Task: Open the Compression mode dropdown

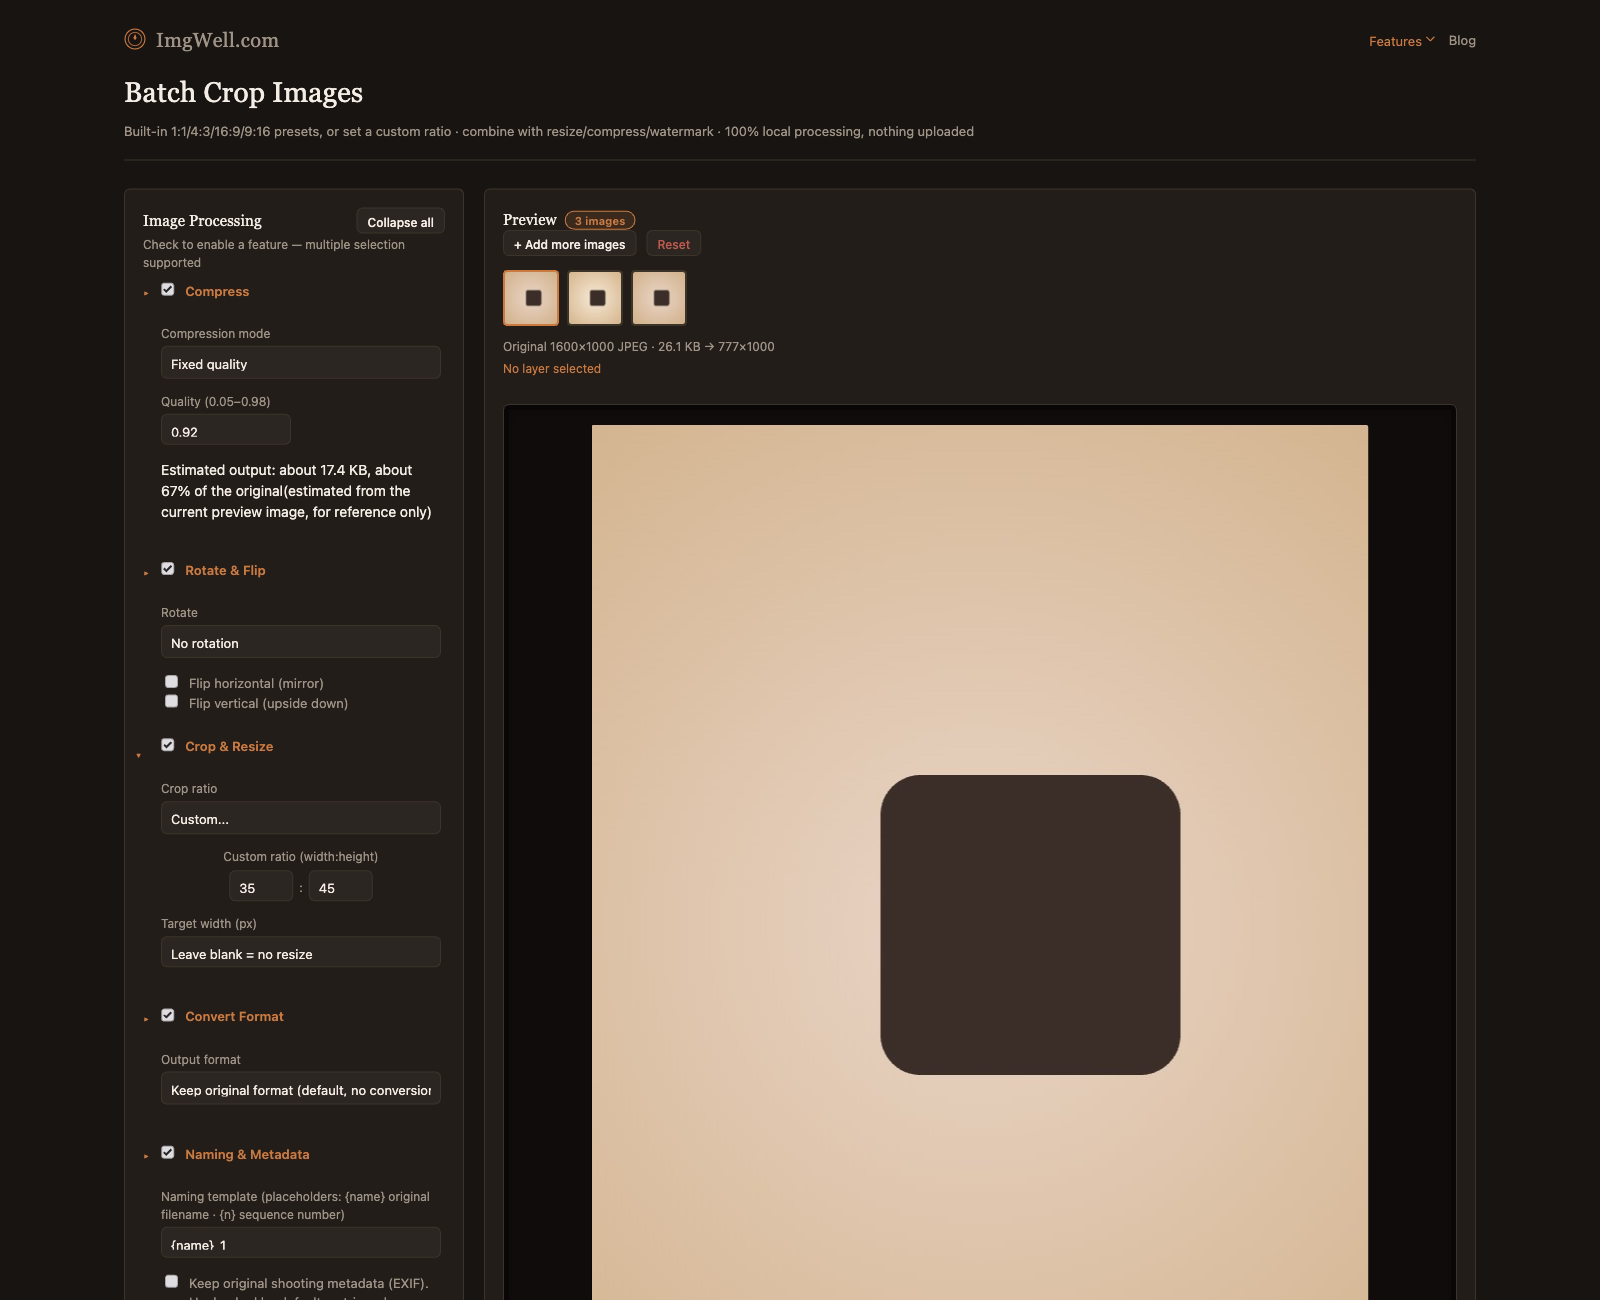Action: (x=301, y=363)
